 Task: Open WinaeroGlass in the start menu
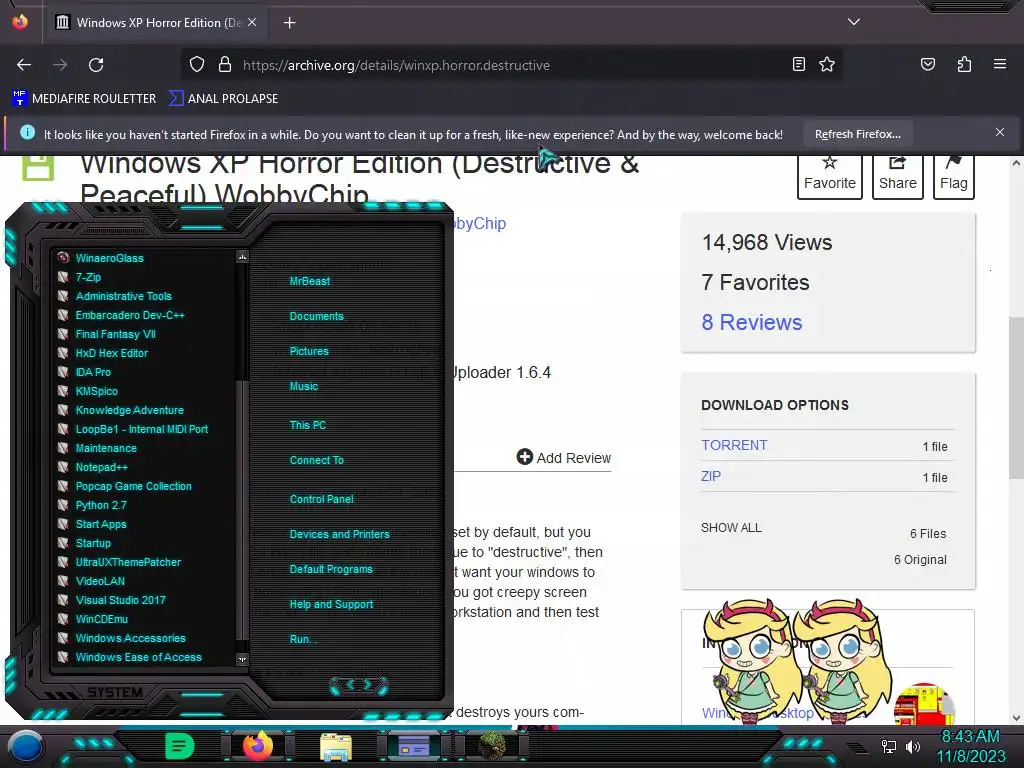tap(109, 258)
